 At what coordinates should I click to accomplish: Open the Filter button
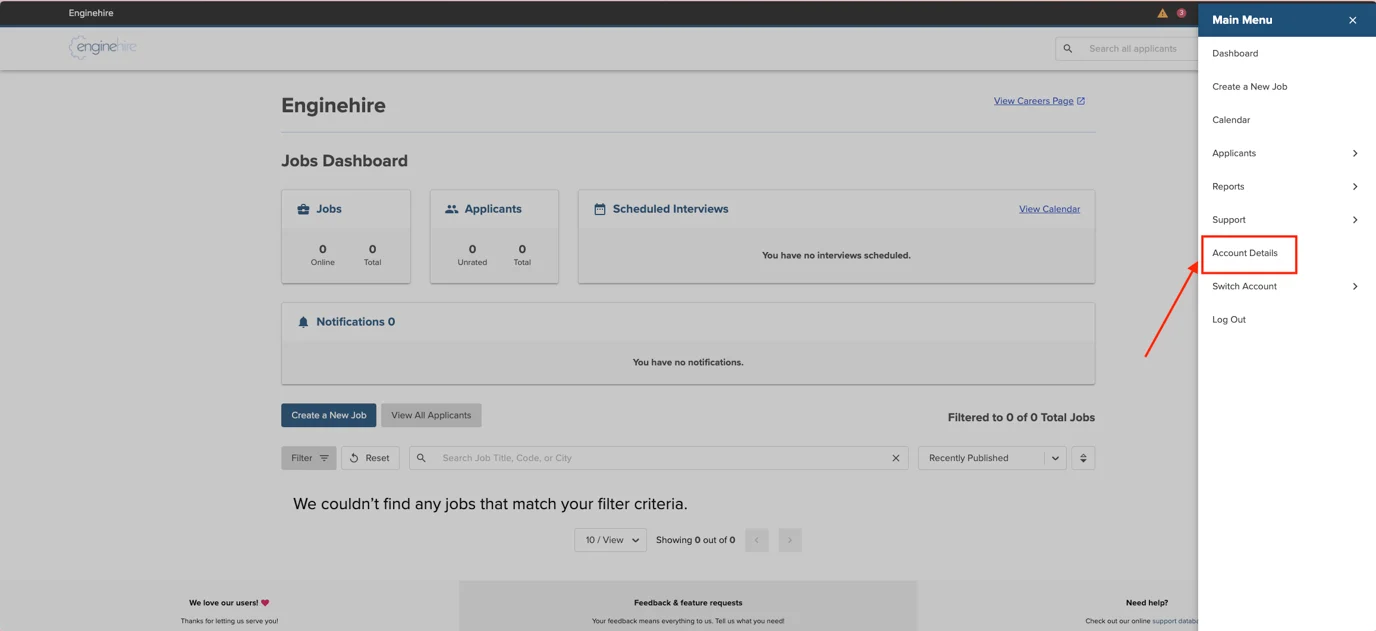tap(309, 458)
